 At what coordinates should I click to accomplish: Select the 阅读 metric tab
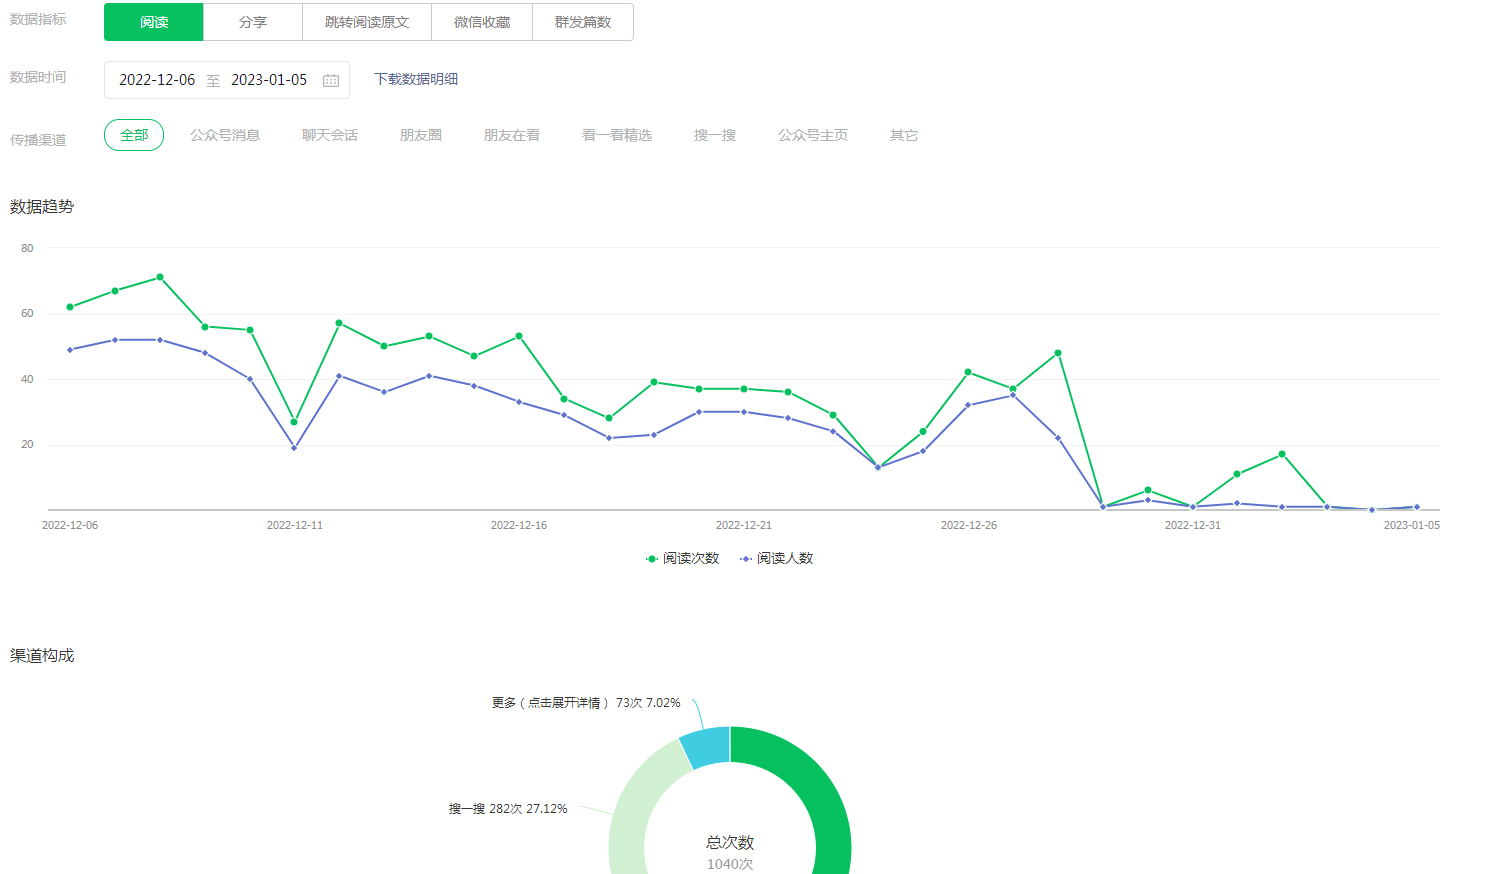tap(154, 22)
